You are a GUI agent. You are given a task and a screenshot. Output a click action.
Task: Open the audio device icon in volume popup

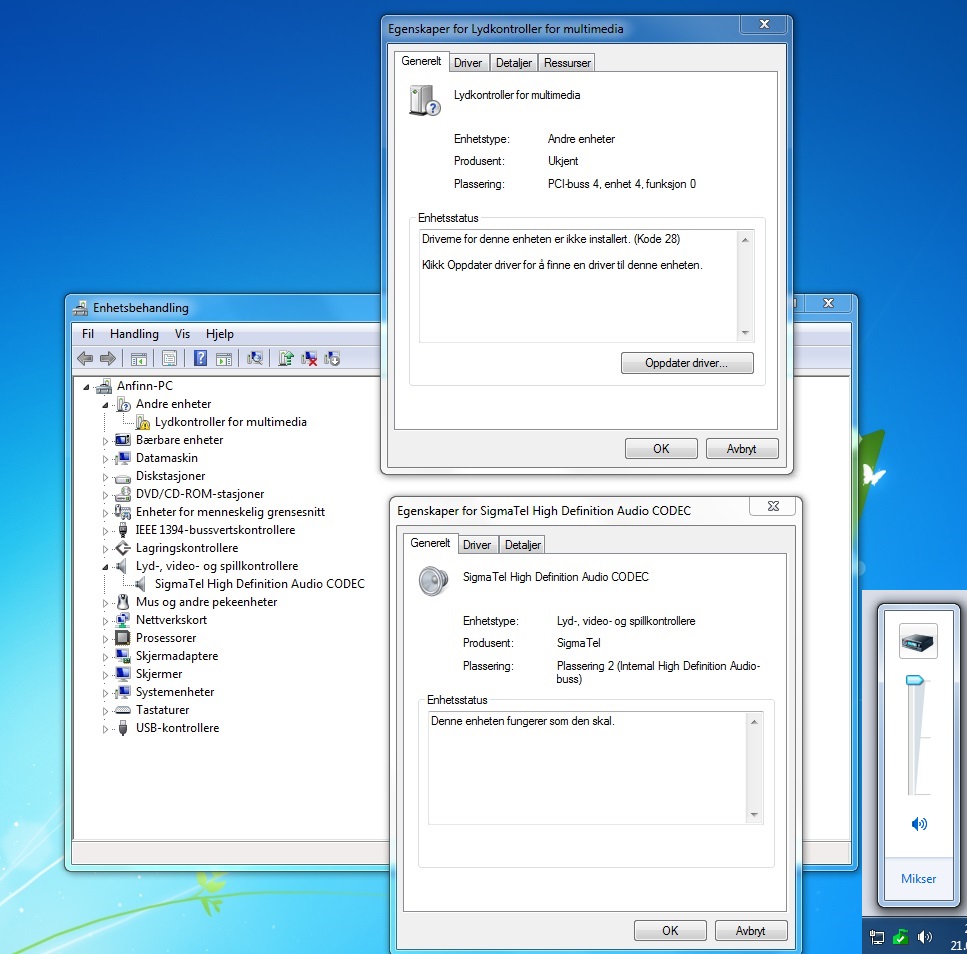[918, 642]
